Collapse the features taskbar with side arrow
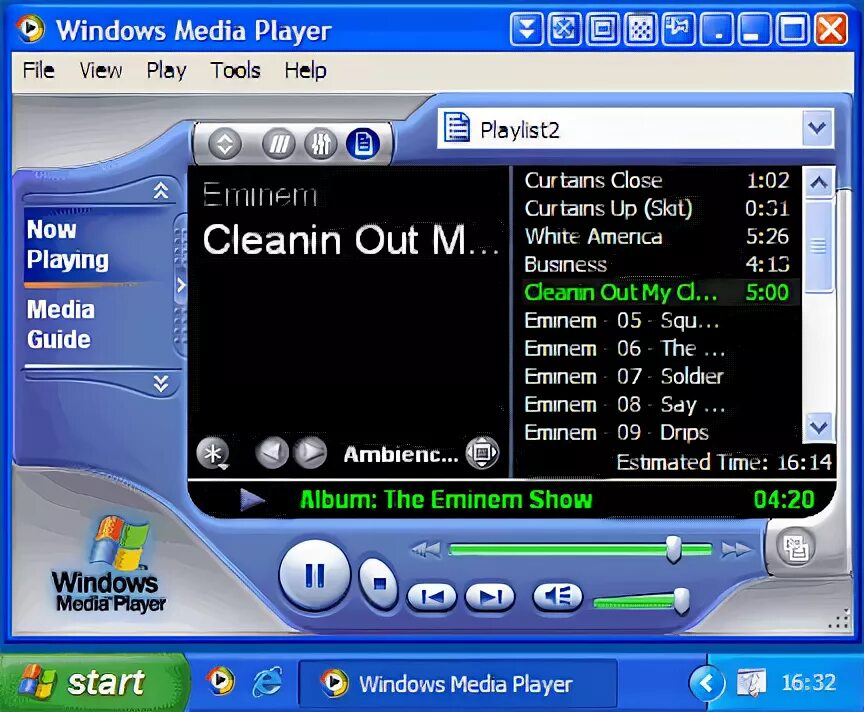Screen dimensions: 864x712 point(181,285)
